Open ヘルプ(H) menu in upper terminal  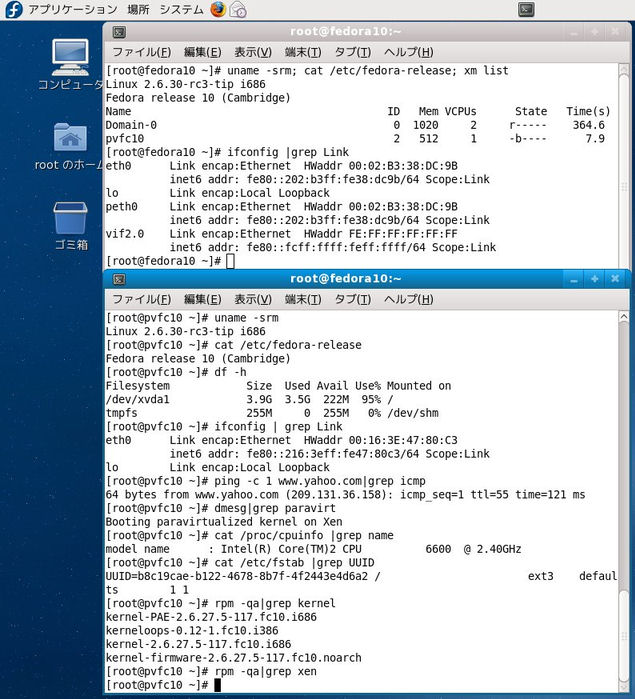(408, 52)
